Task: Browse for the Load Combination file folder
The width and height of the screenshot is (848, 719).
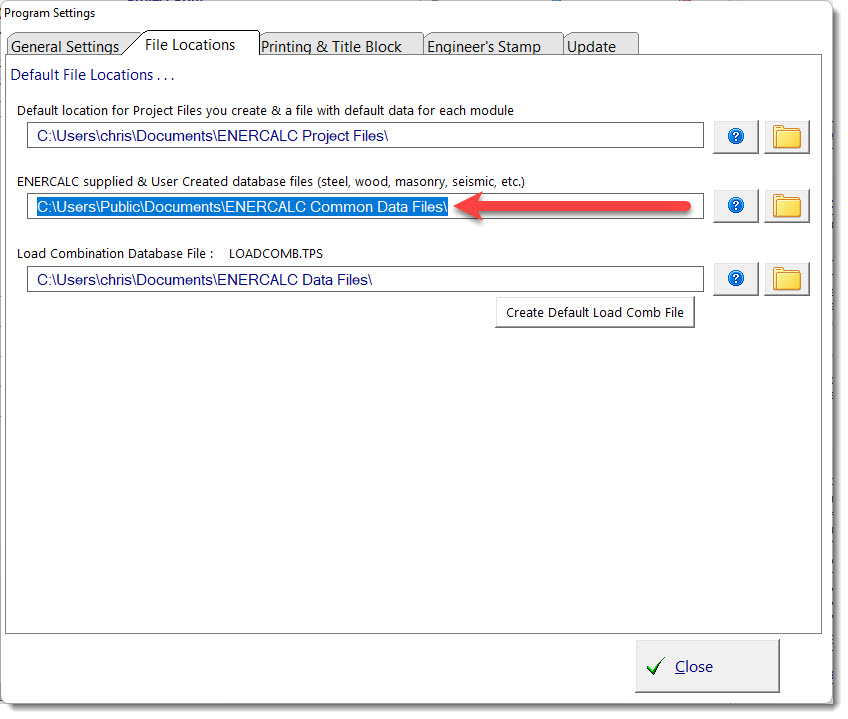Action: pyautogui.click(x=786, y=279)
